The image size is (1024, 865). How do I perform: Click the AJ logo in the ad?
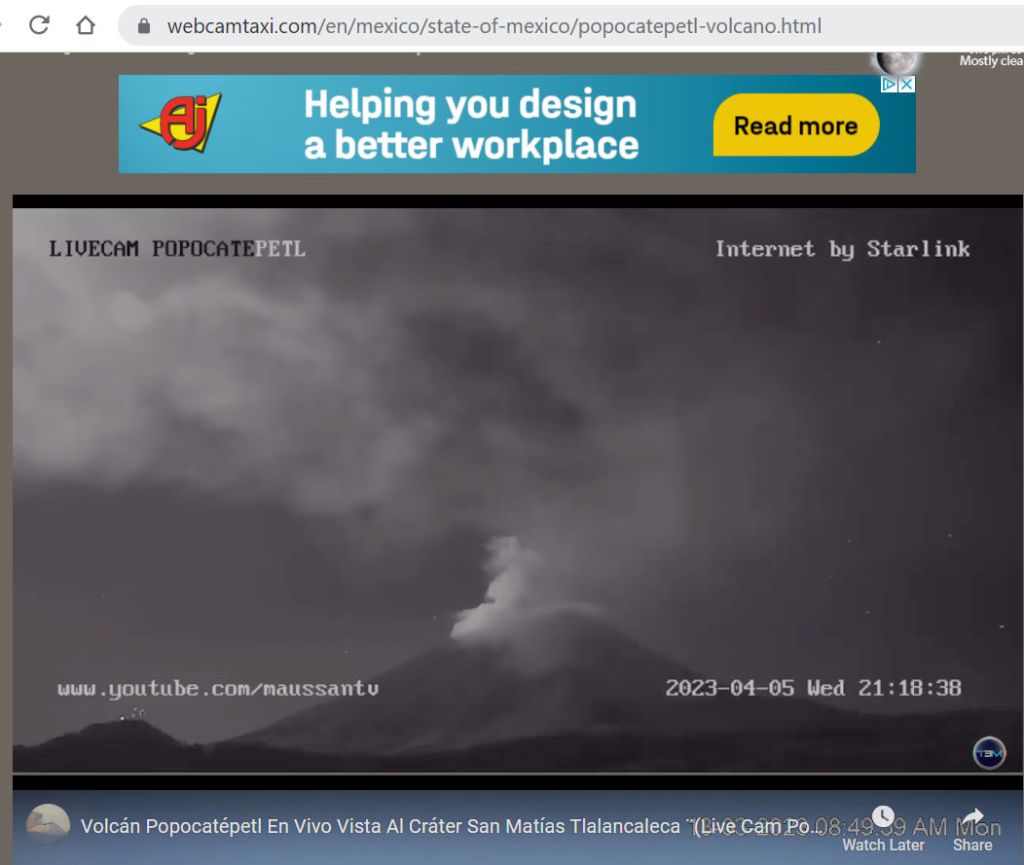tap(180, 123)
